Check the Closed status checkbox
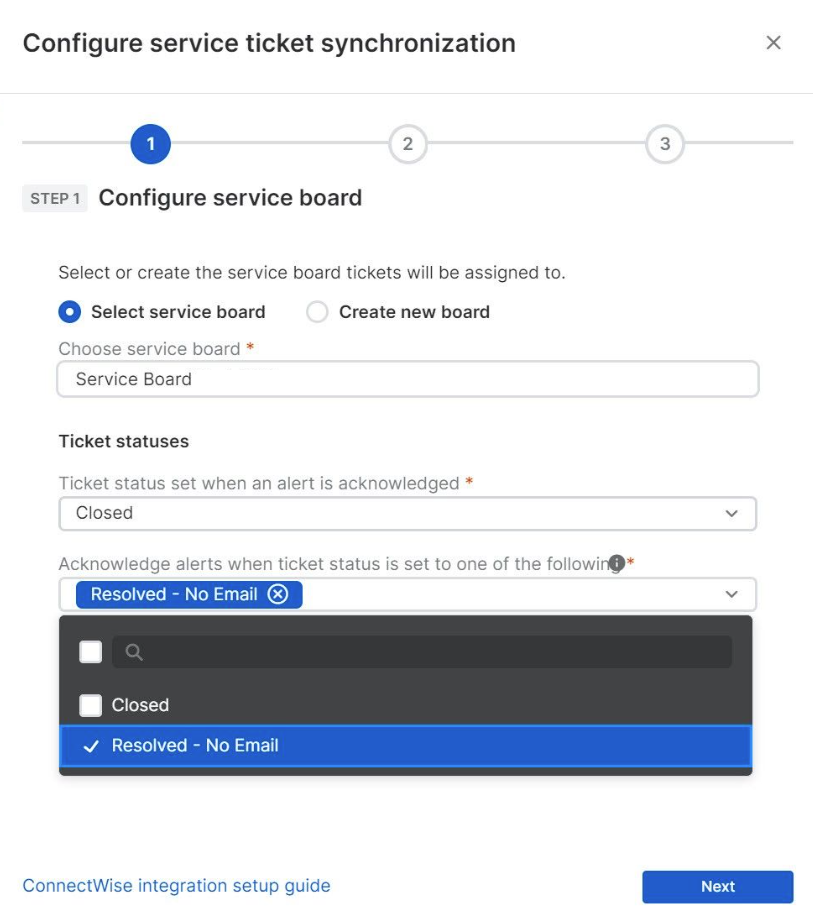813x918 pixels. tap(91, 705)
